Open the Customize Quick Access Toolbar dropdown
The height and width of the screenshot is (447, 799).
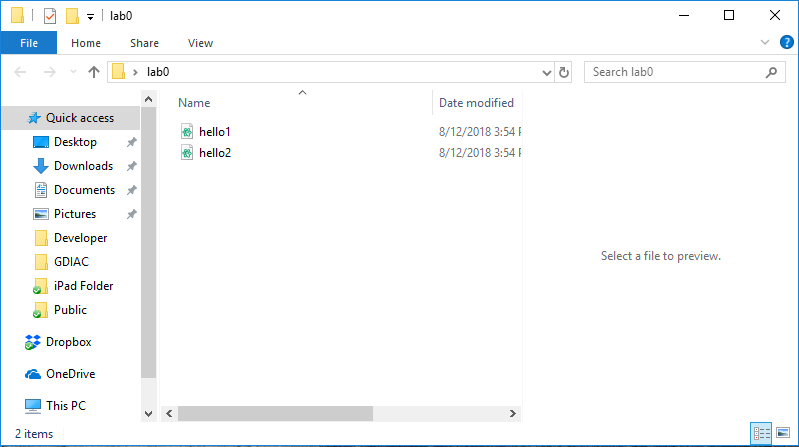coord(90,17)
